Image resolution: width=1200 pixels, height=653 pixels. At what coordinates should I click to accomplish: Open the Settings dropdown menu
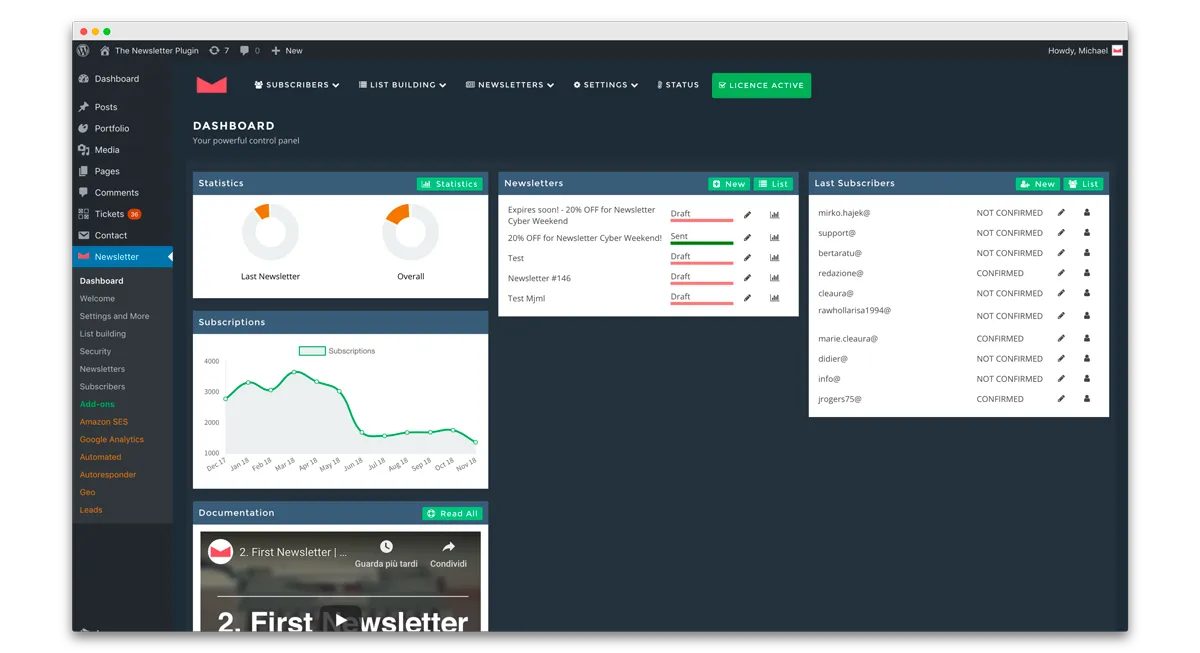[x=606, y=85]
